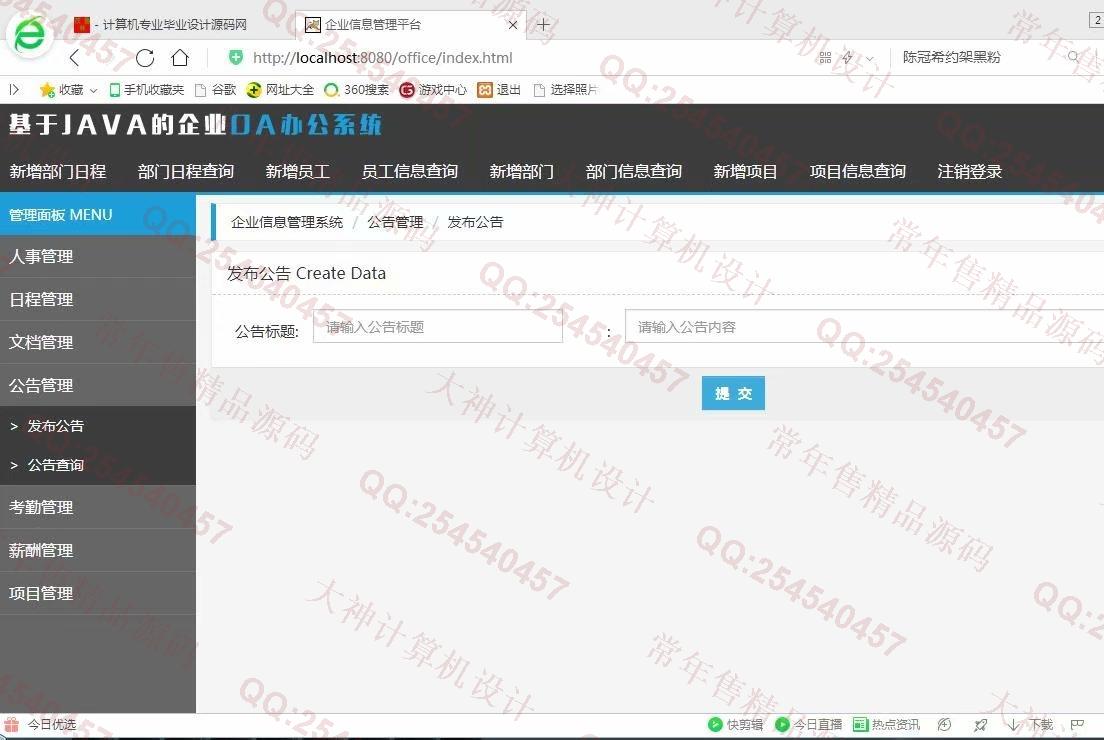
Task: Click the 提交 submit button
Action: (733, 393)
